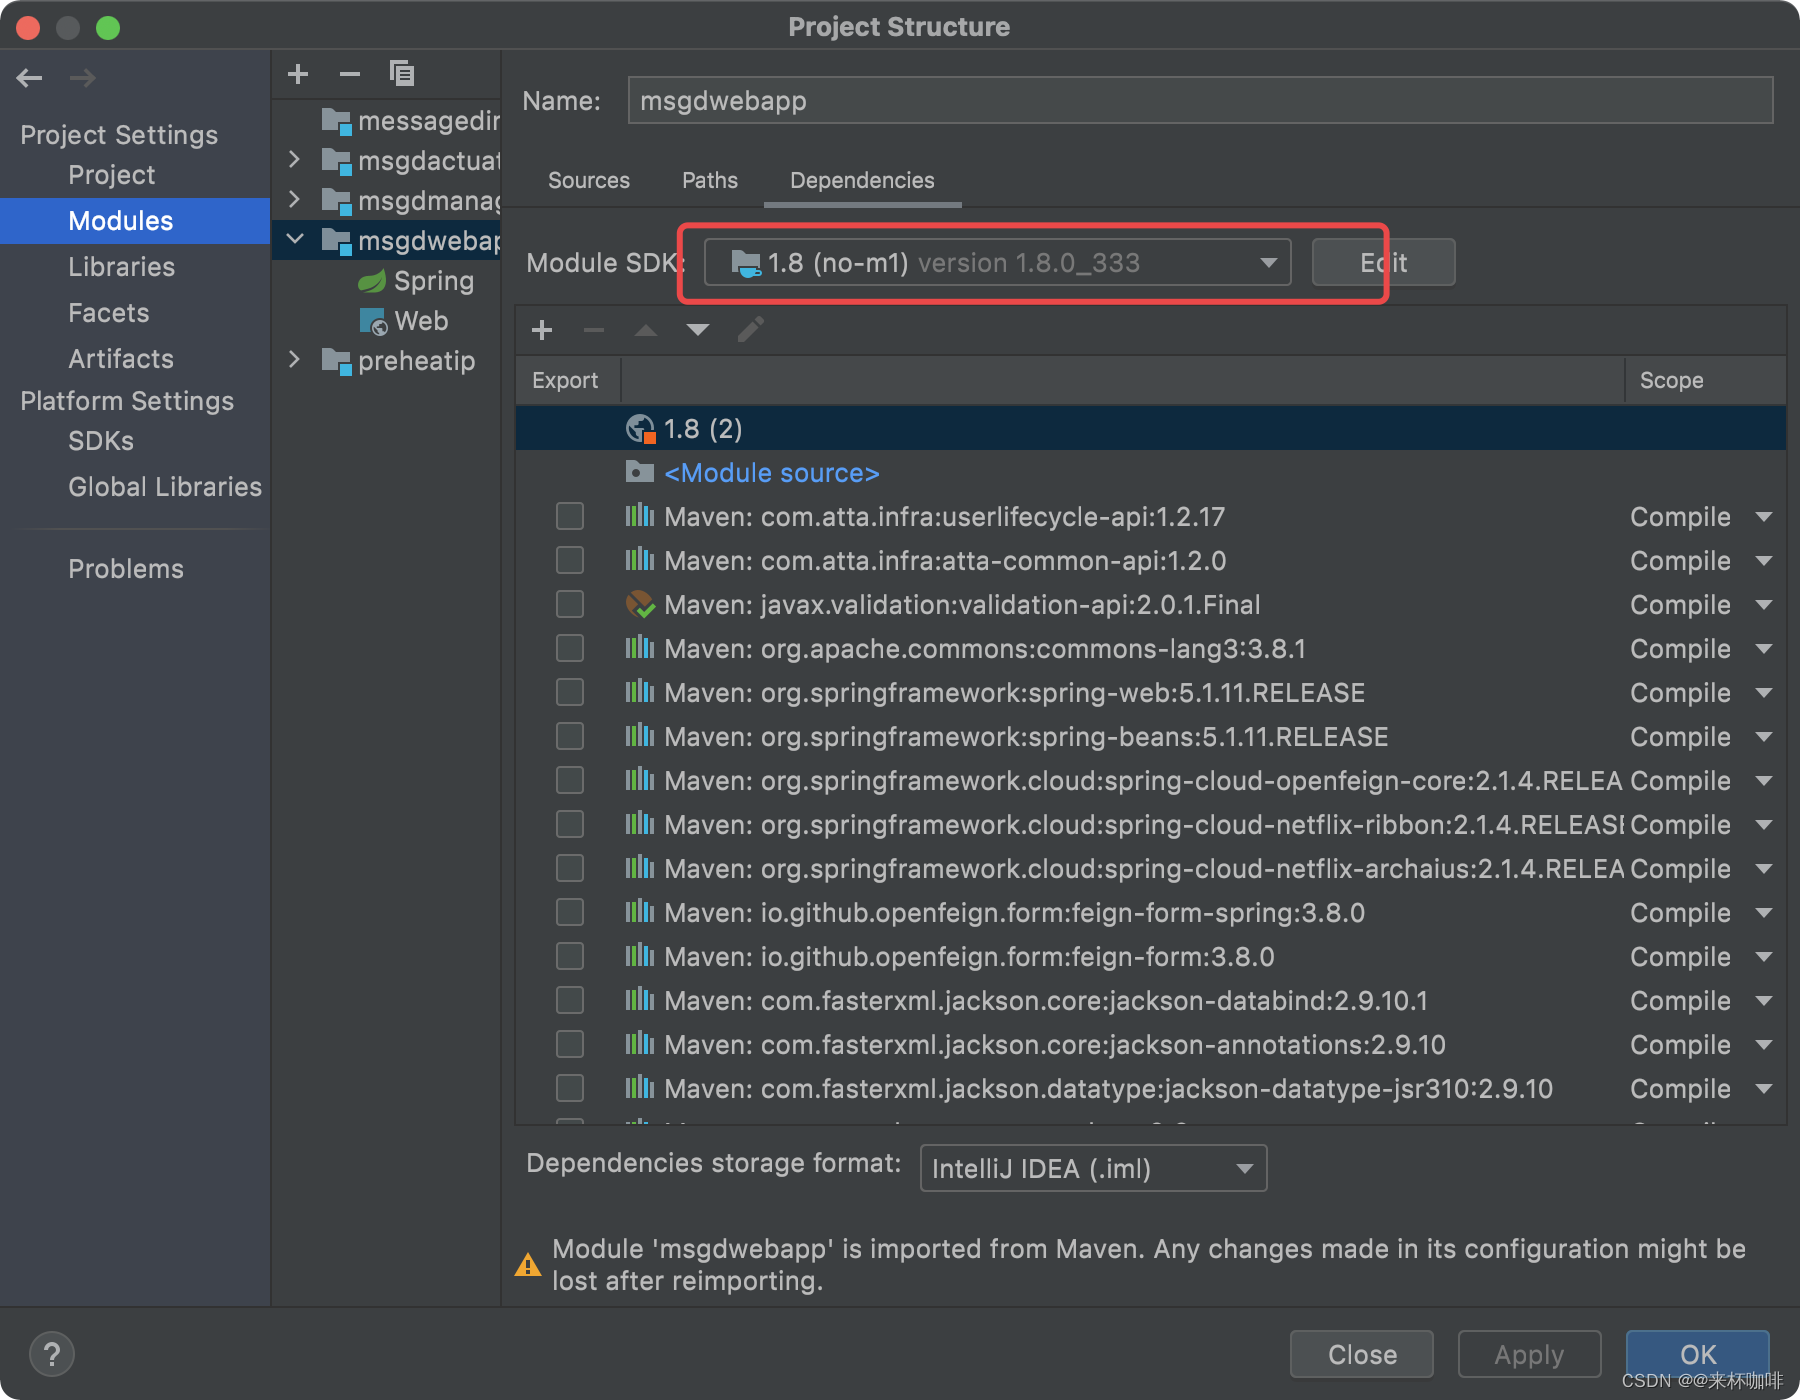Click the 1.8 (2) SDK globe icon
1800x1400 pixels.
[640, 429]
